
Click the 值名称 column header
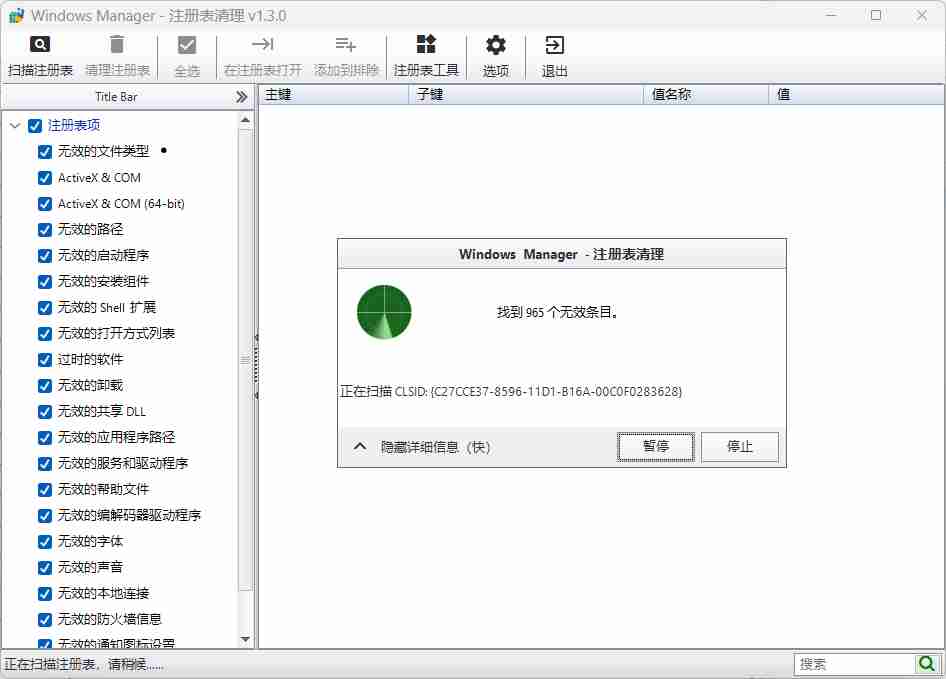click(705, 95)
